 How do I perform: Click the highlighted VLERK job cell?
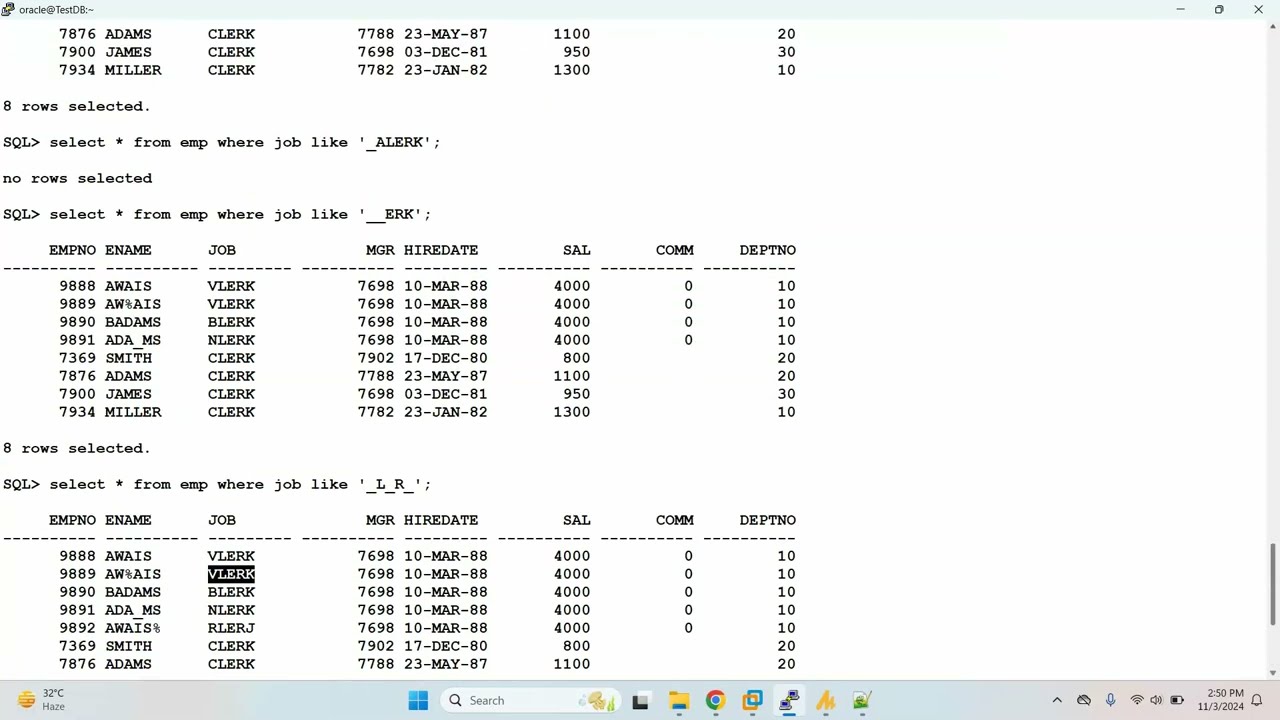231,574
